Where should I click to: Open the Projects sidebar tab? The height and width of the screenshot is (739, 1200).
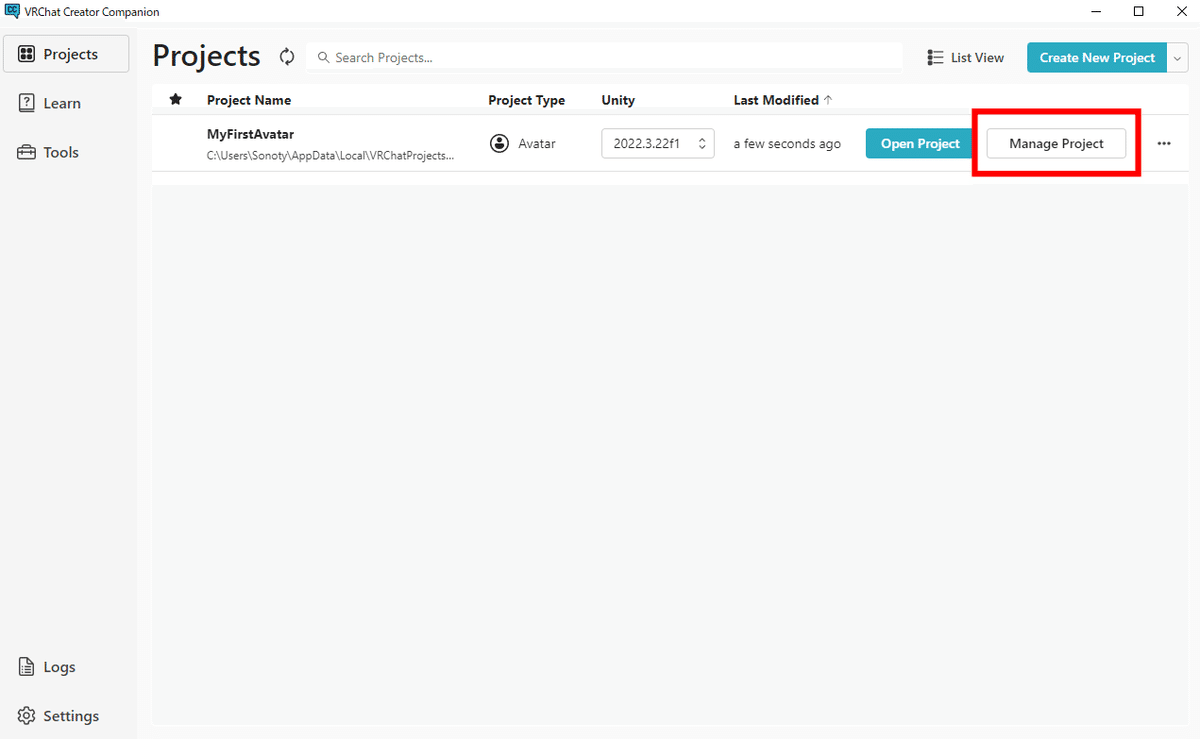[66, 54]
